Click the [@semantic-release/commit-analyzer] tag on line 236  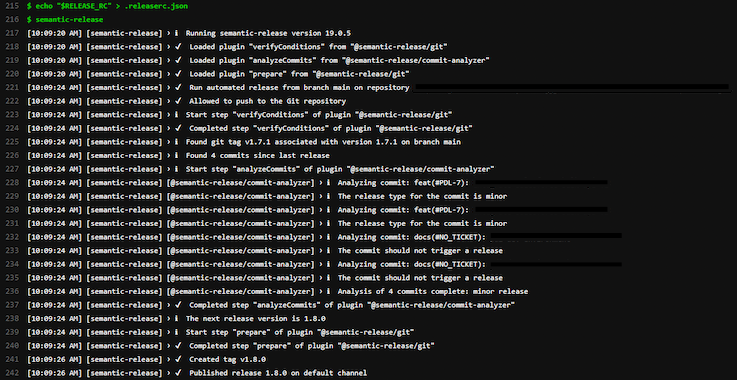click(x=241, y=291)
